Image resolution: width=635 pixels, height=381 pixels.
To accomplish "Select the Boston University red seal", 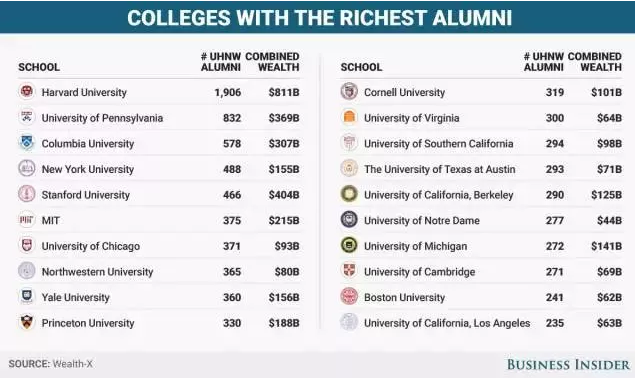I will 349,296.
